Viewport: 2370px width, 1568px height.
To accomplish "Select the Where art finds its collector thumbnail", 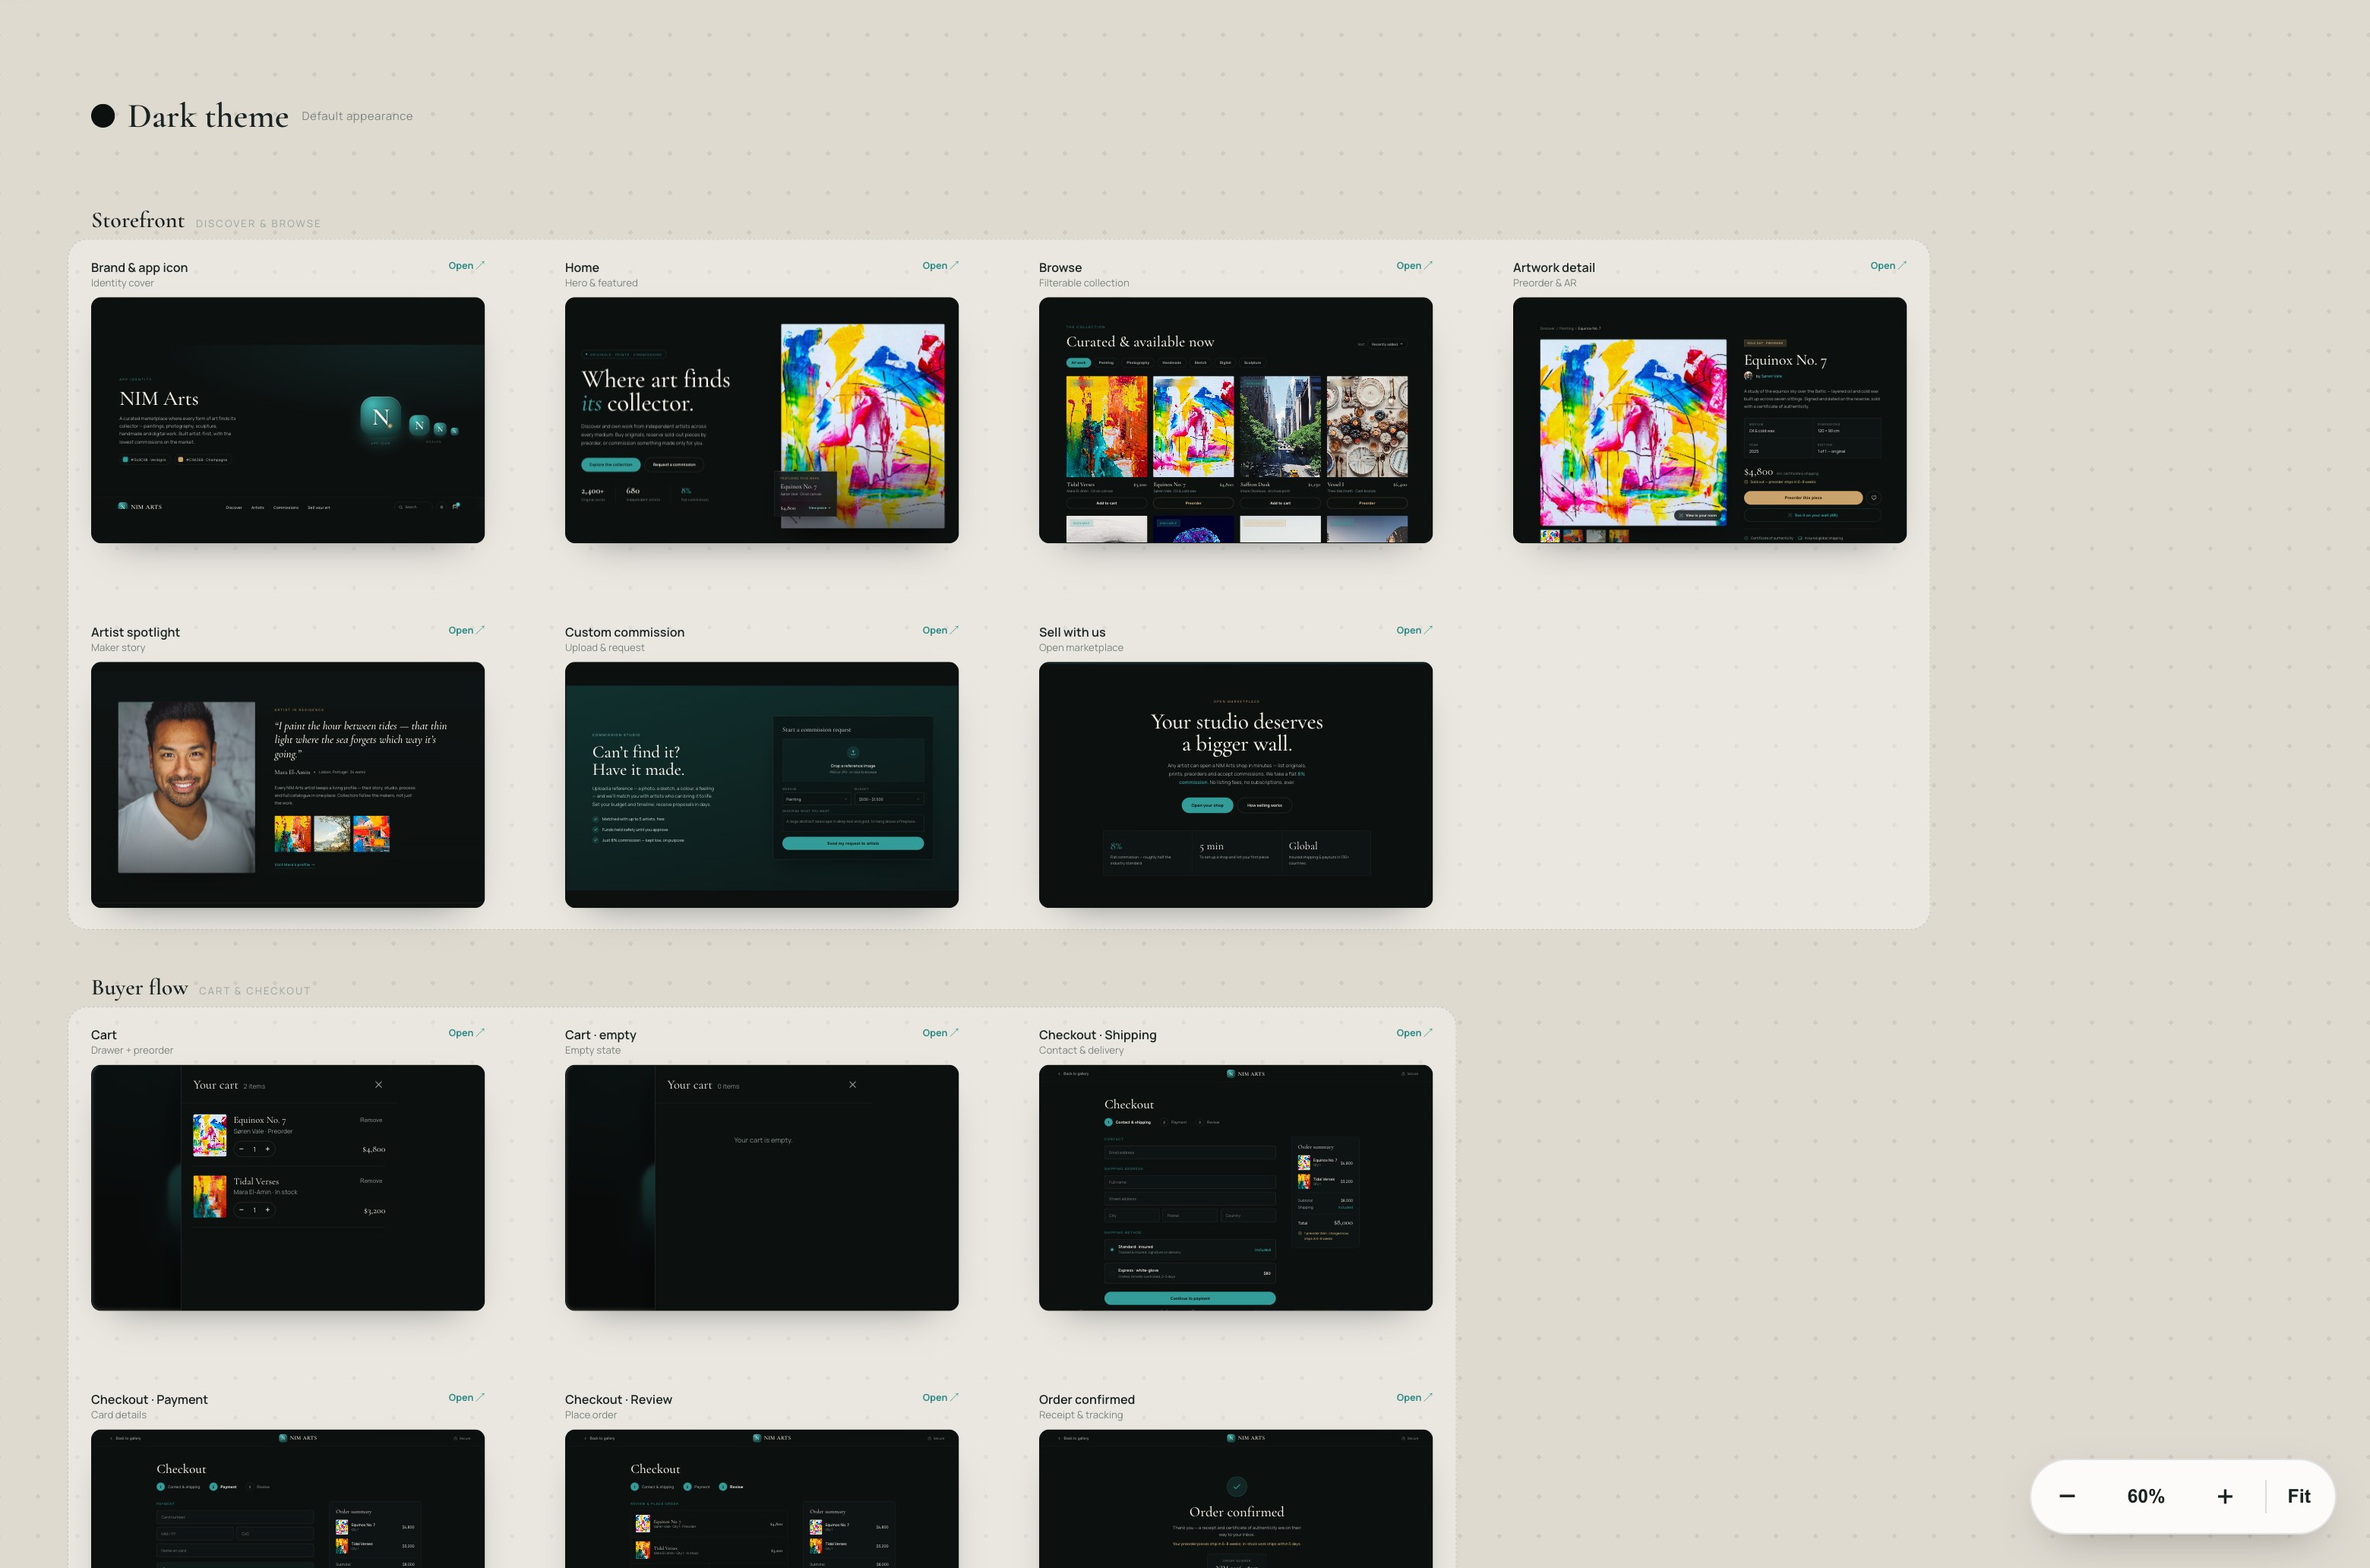I will click(762, 420).
